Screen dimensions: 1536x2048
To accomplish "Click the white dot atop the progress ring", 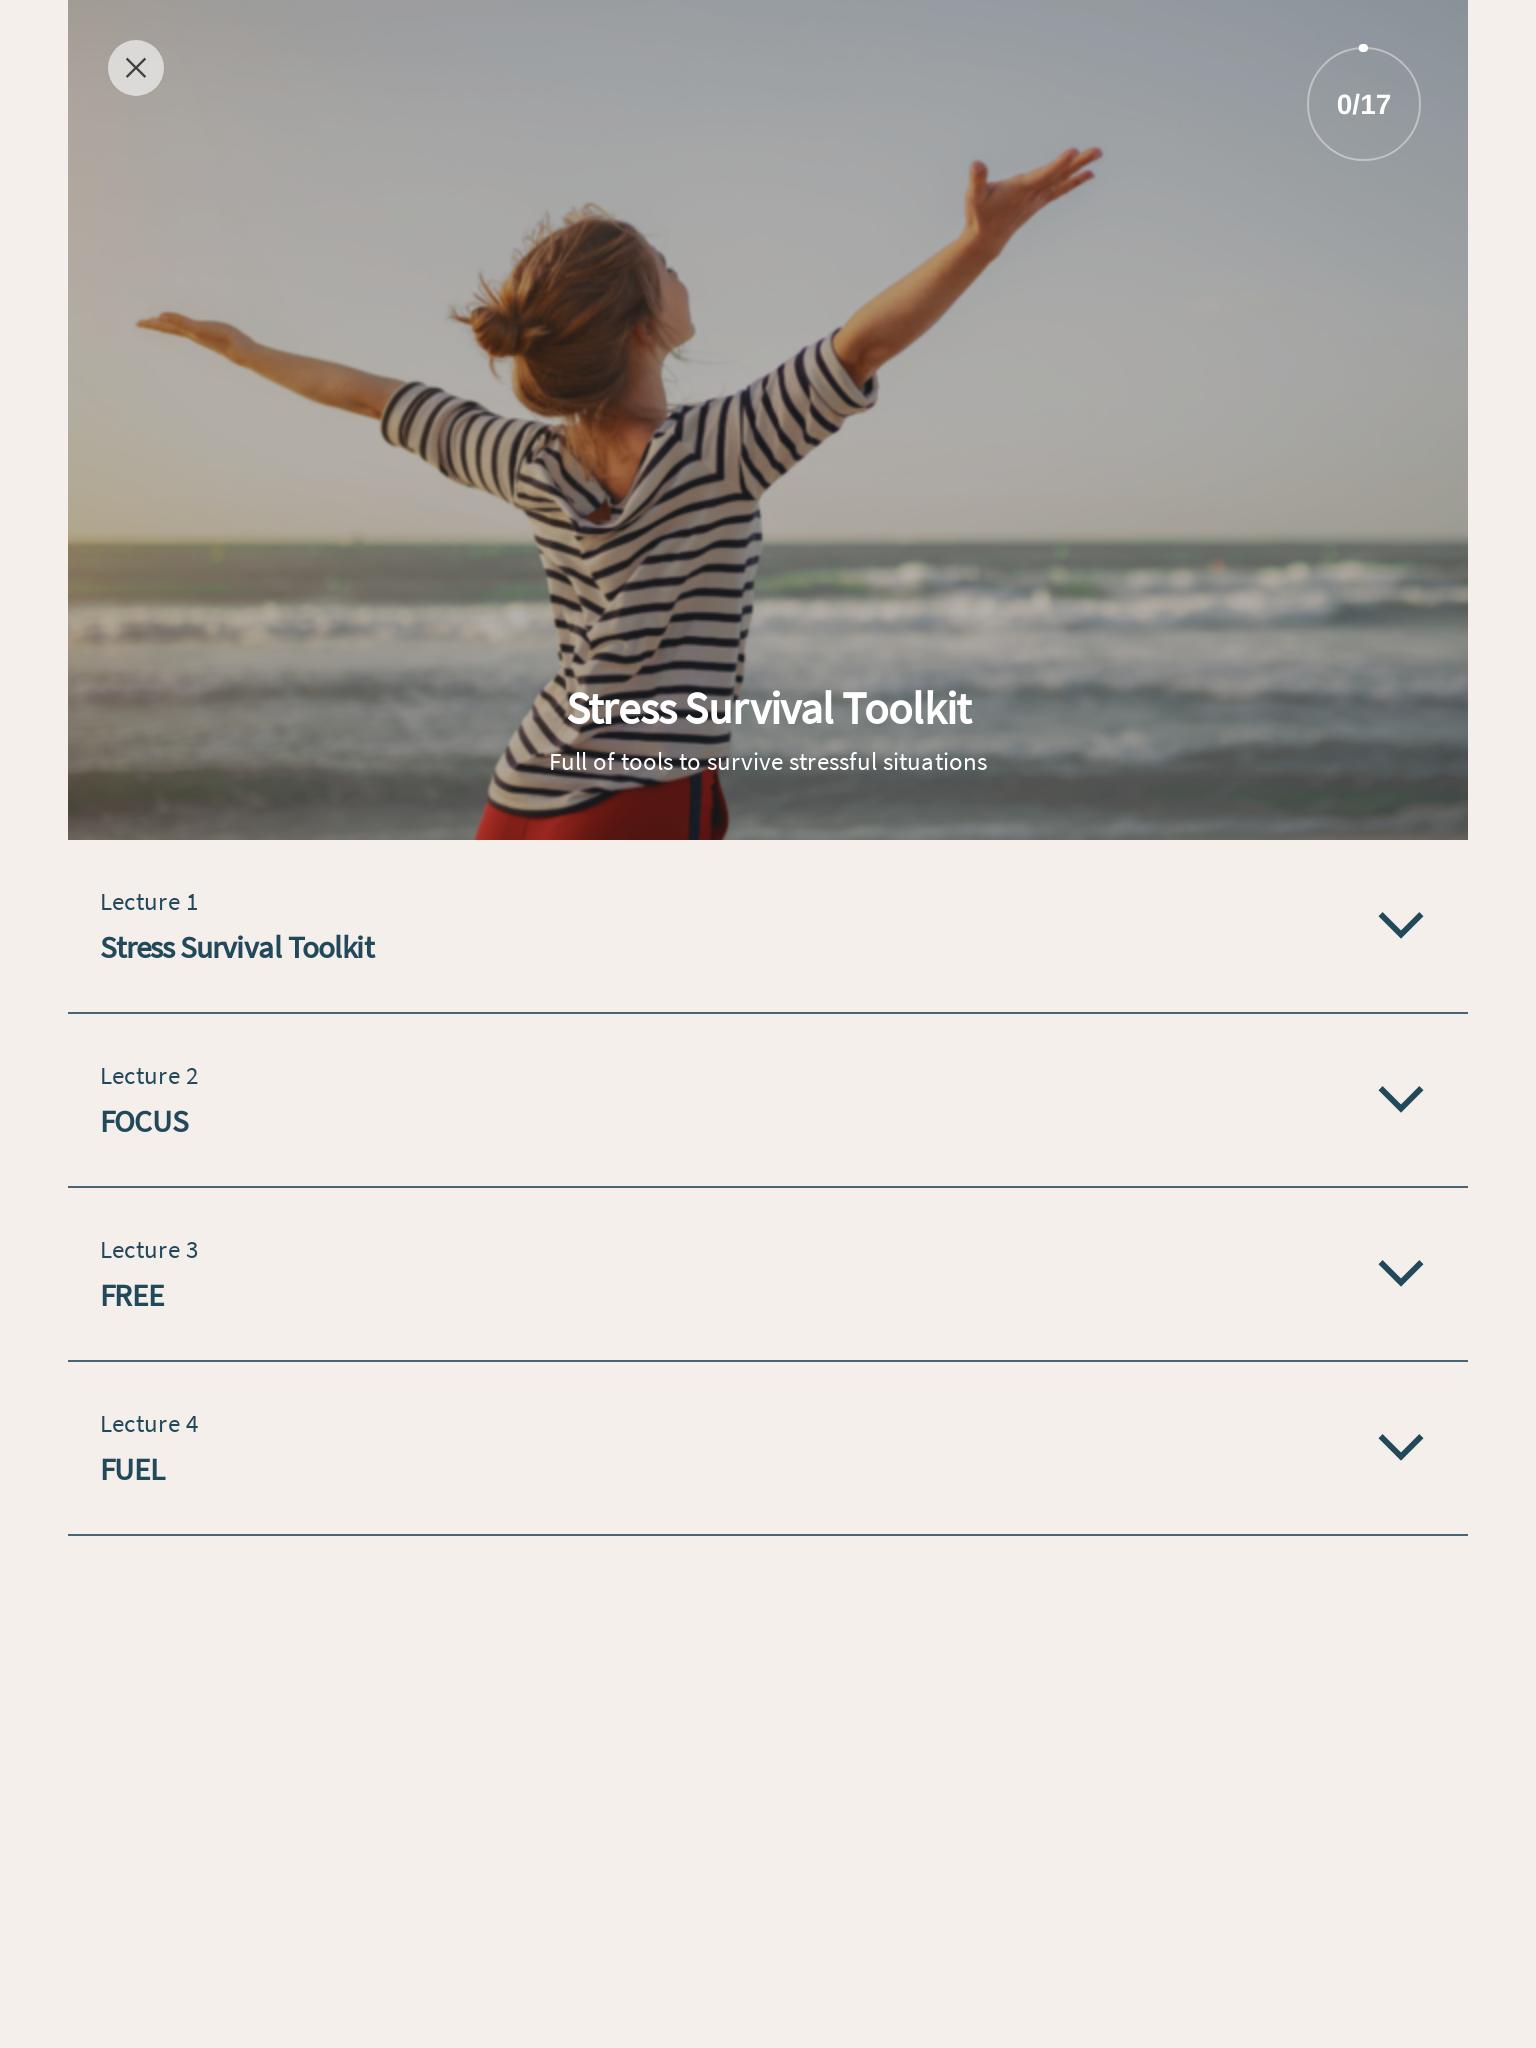I will point(1363,48).
